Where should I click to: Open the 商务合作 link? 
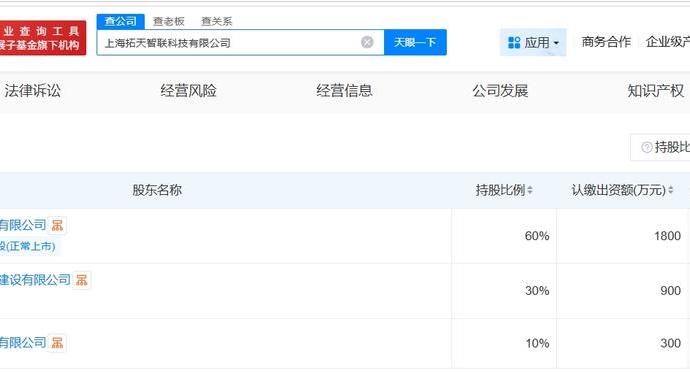606,42
